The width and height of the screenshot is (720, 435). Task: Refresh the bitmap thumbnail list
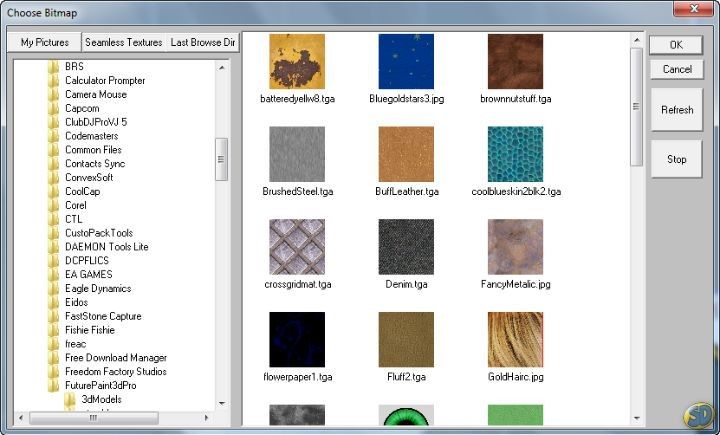click(677, 110)
